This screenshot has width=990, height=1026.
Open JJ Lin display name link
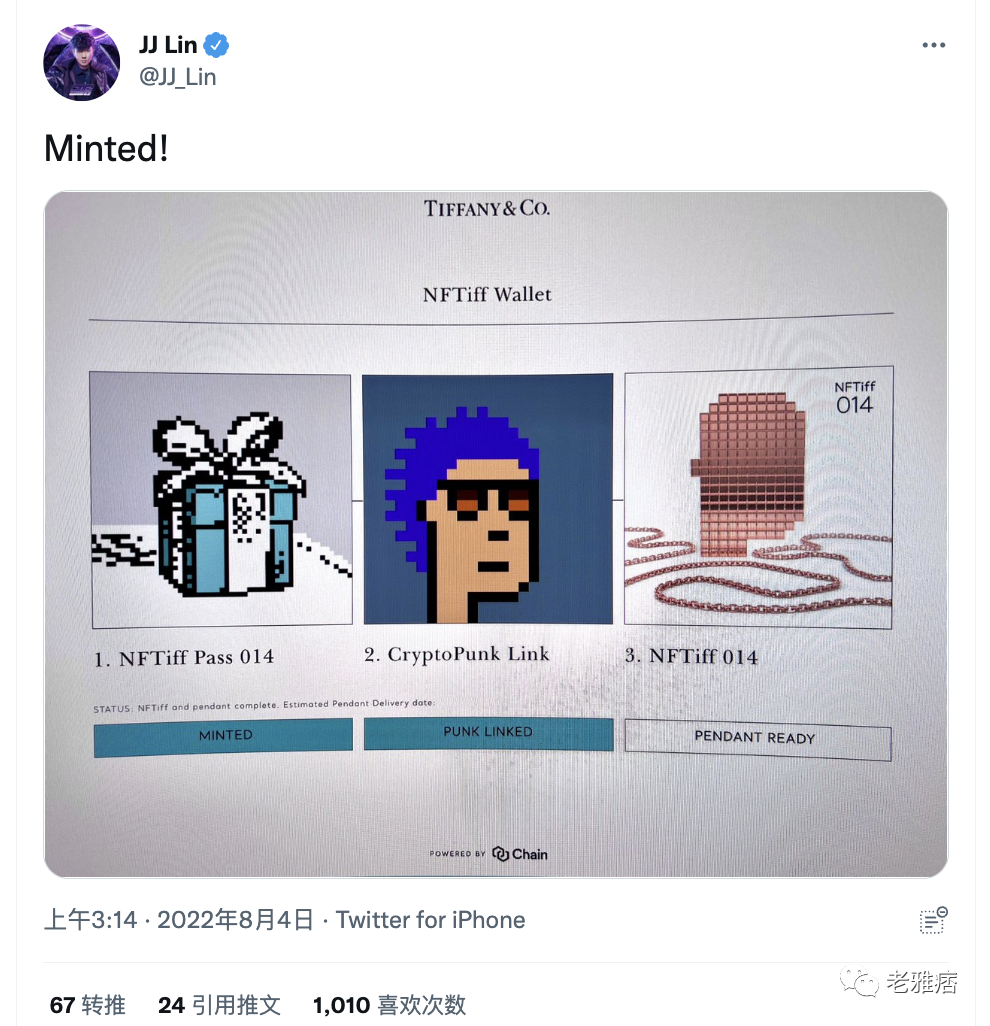(x=168, y=45)
